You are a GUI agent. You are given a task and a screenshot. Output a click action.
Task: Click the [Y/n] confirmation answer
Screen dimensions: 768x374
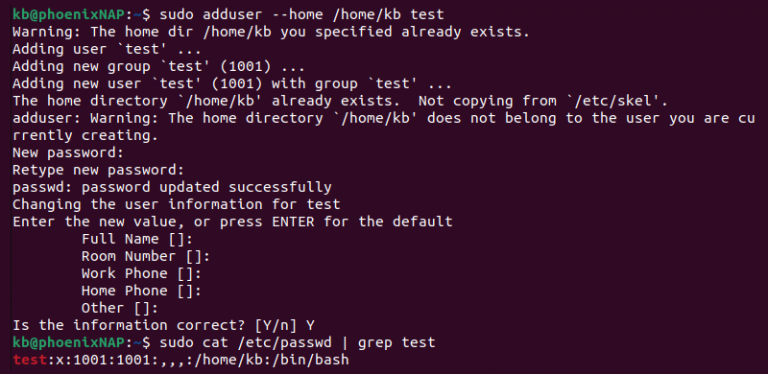tap(310, 326)
